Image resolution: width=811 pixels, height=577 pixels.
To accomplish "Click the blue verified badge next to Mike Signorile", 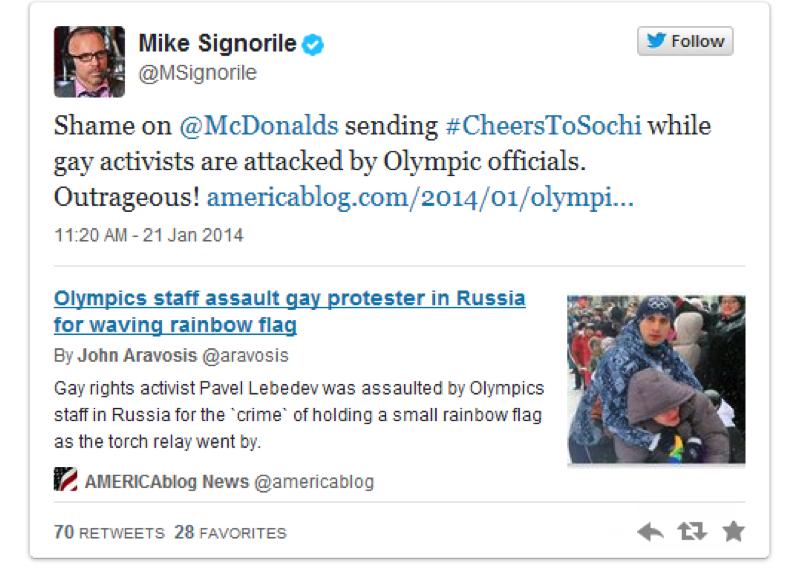I will (313, 44).
